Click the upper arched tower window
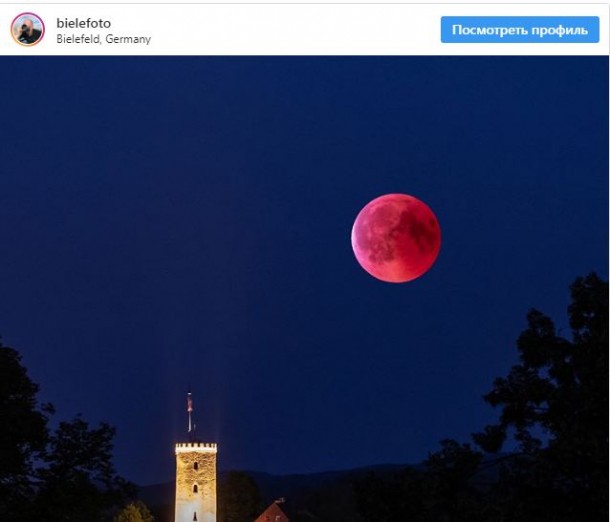 coord(196,466)
